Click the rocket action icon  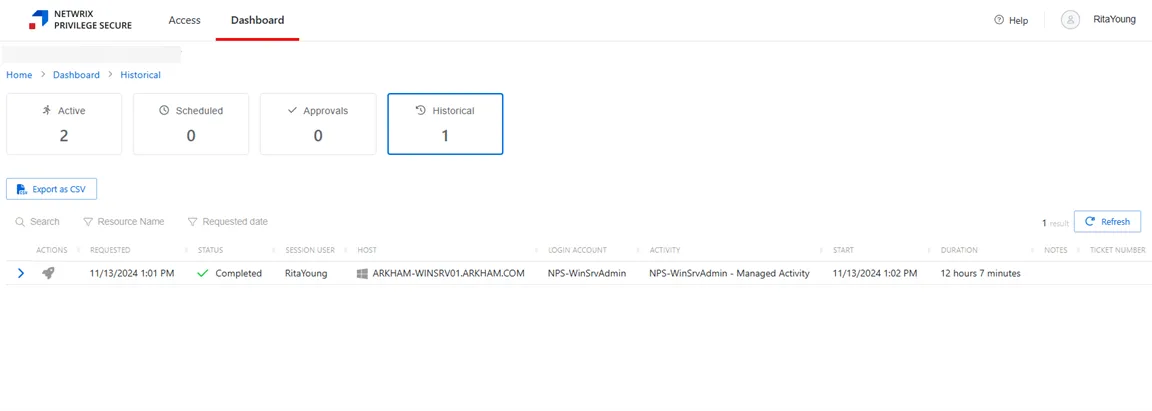point(48,274)
